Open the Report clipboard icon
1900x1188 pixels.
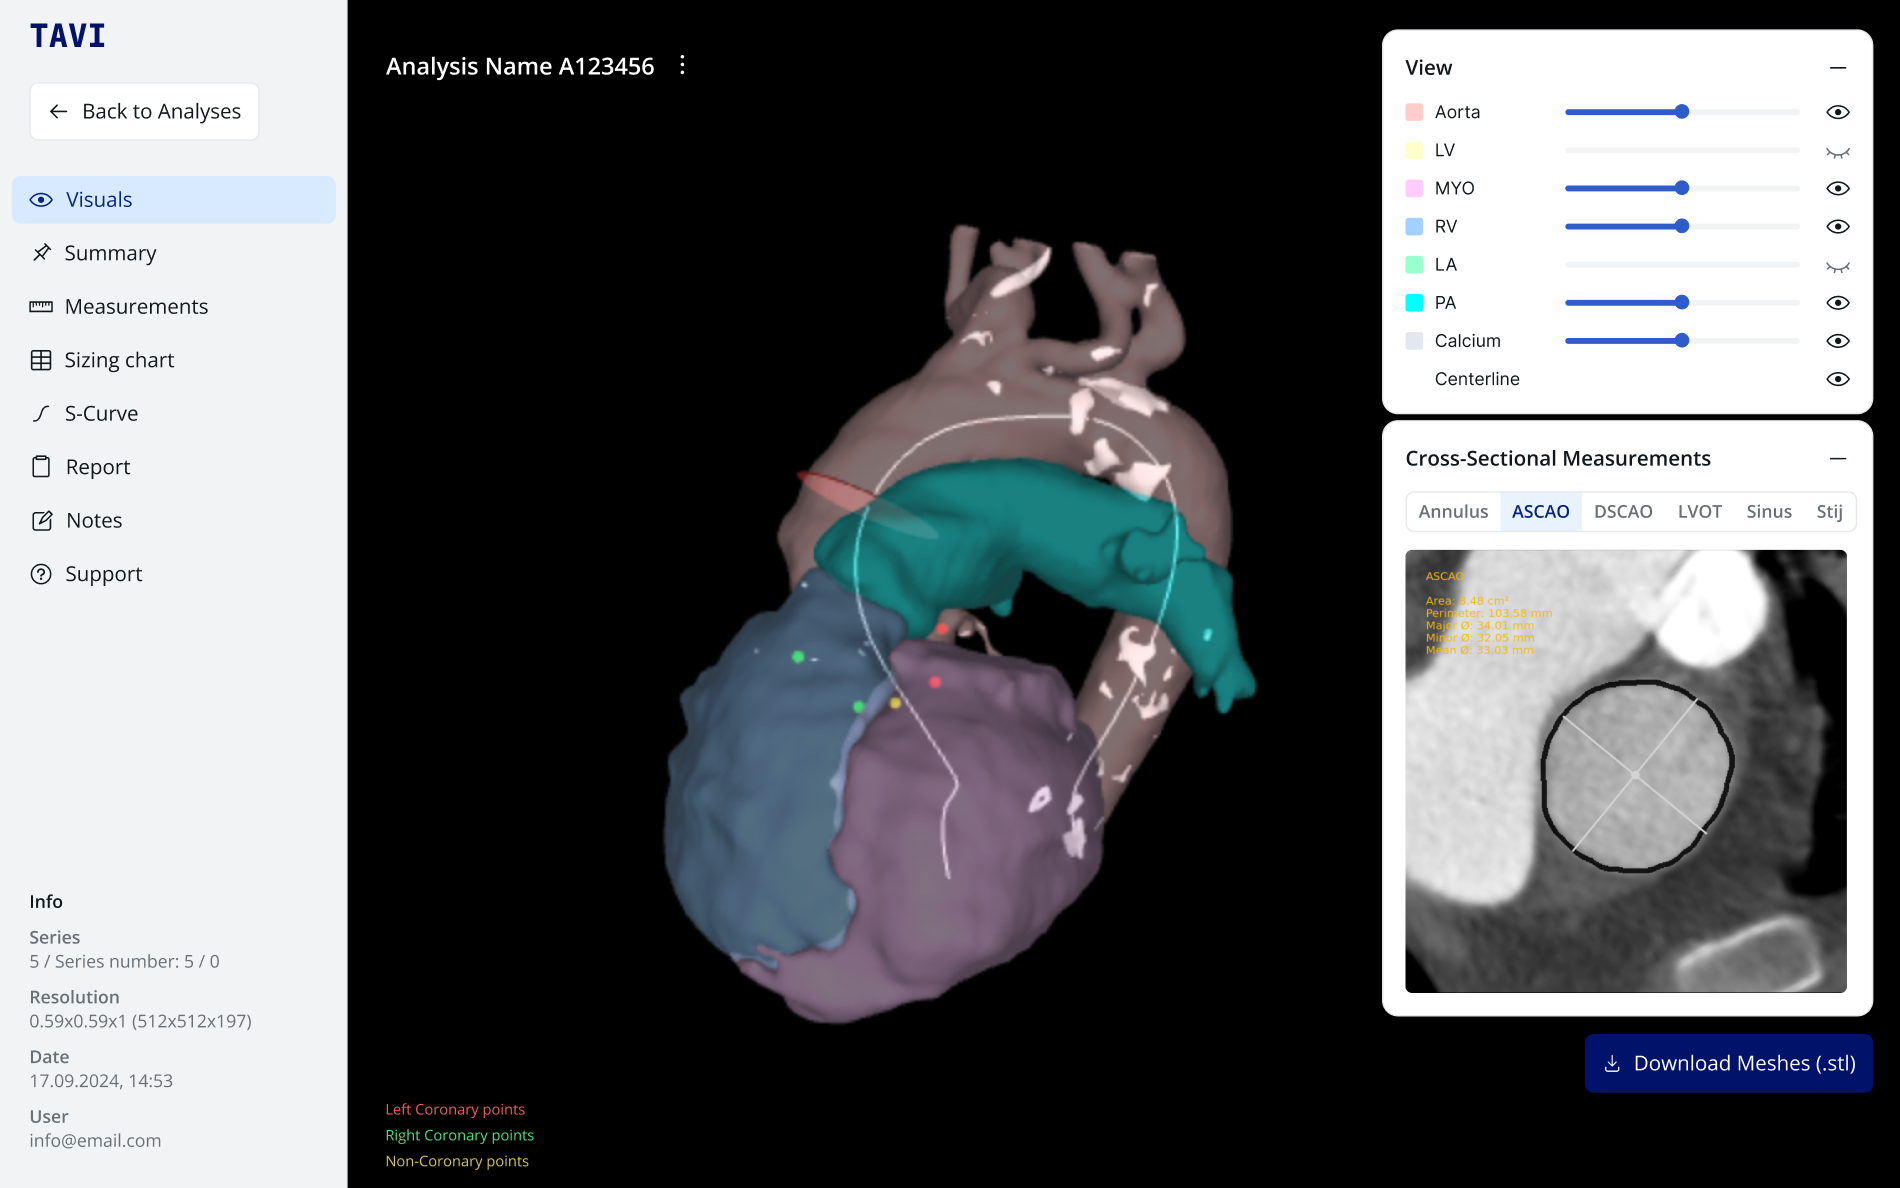(41, 467)
